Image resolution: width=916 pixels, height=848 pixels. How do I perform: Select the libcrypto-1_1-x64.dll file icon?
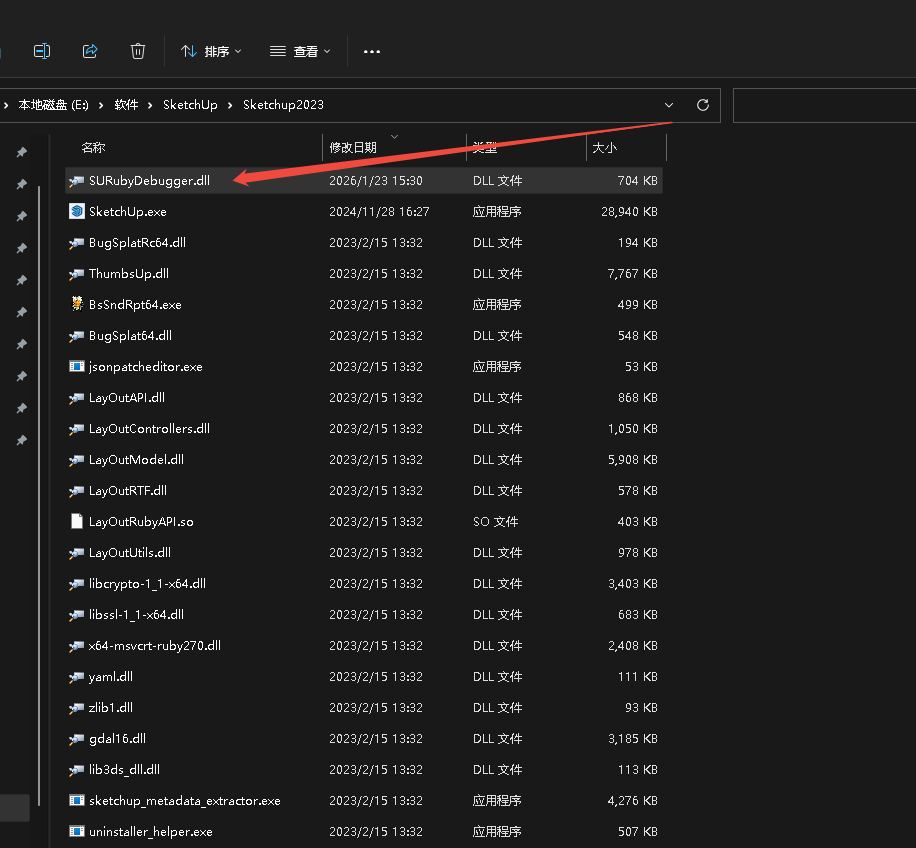(x=77, y=583)
